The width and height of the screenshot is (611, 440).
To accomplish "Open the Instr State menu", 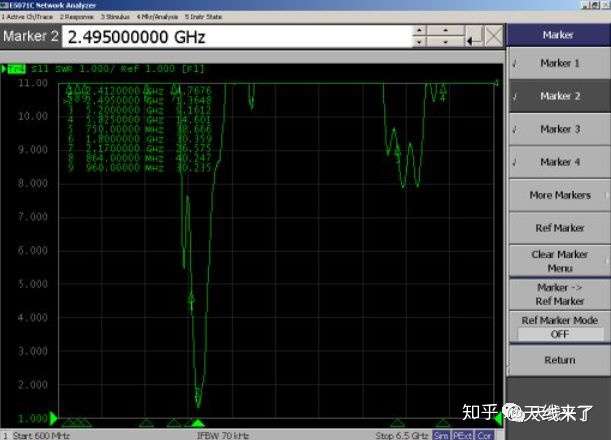I will pos(203,17).
